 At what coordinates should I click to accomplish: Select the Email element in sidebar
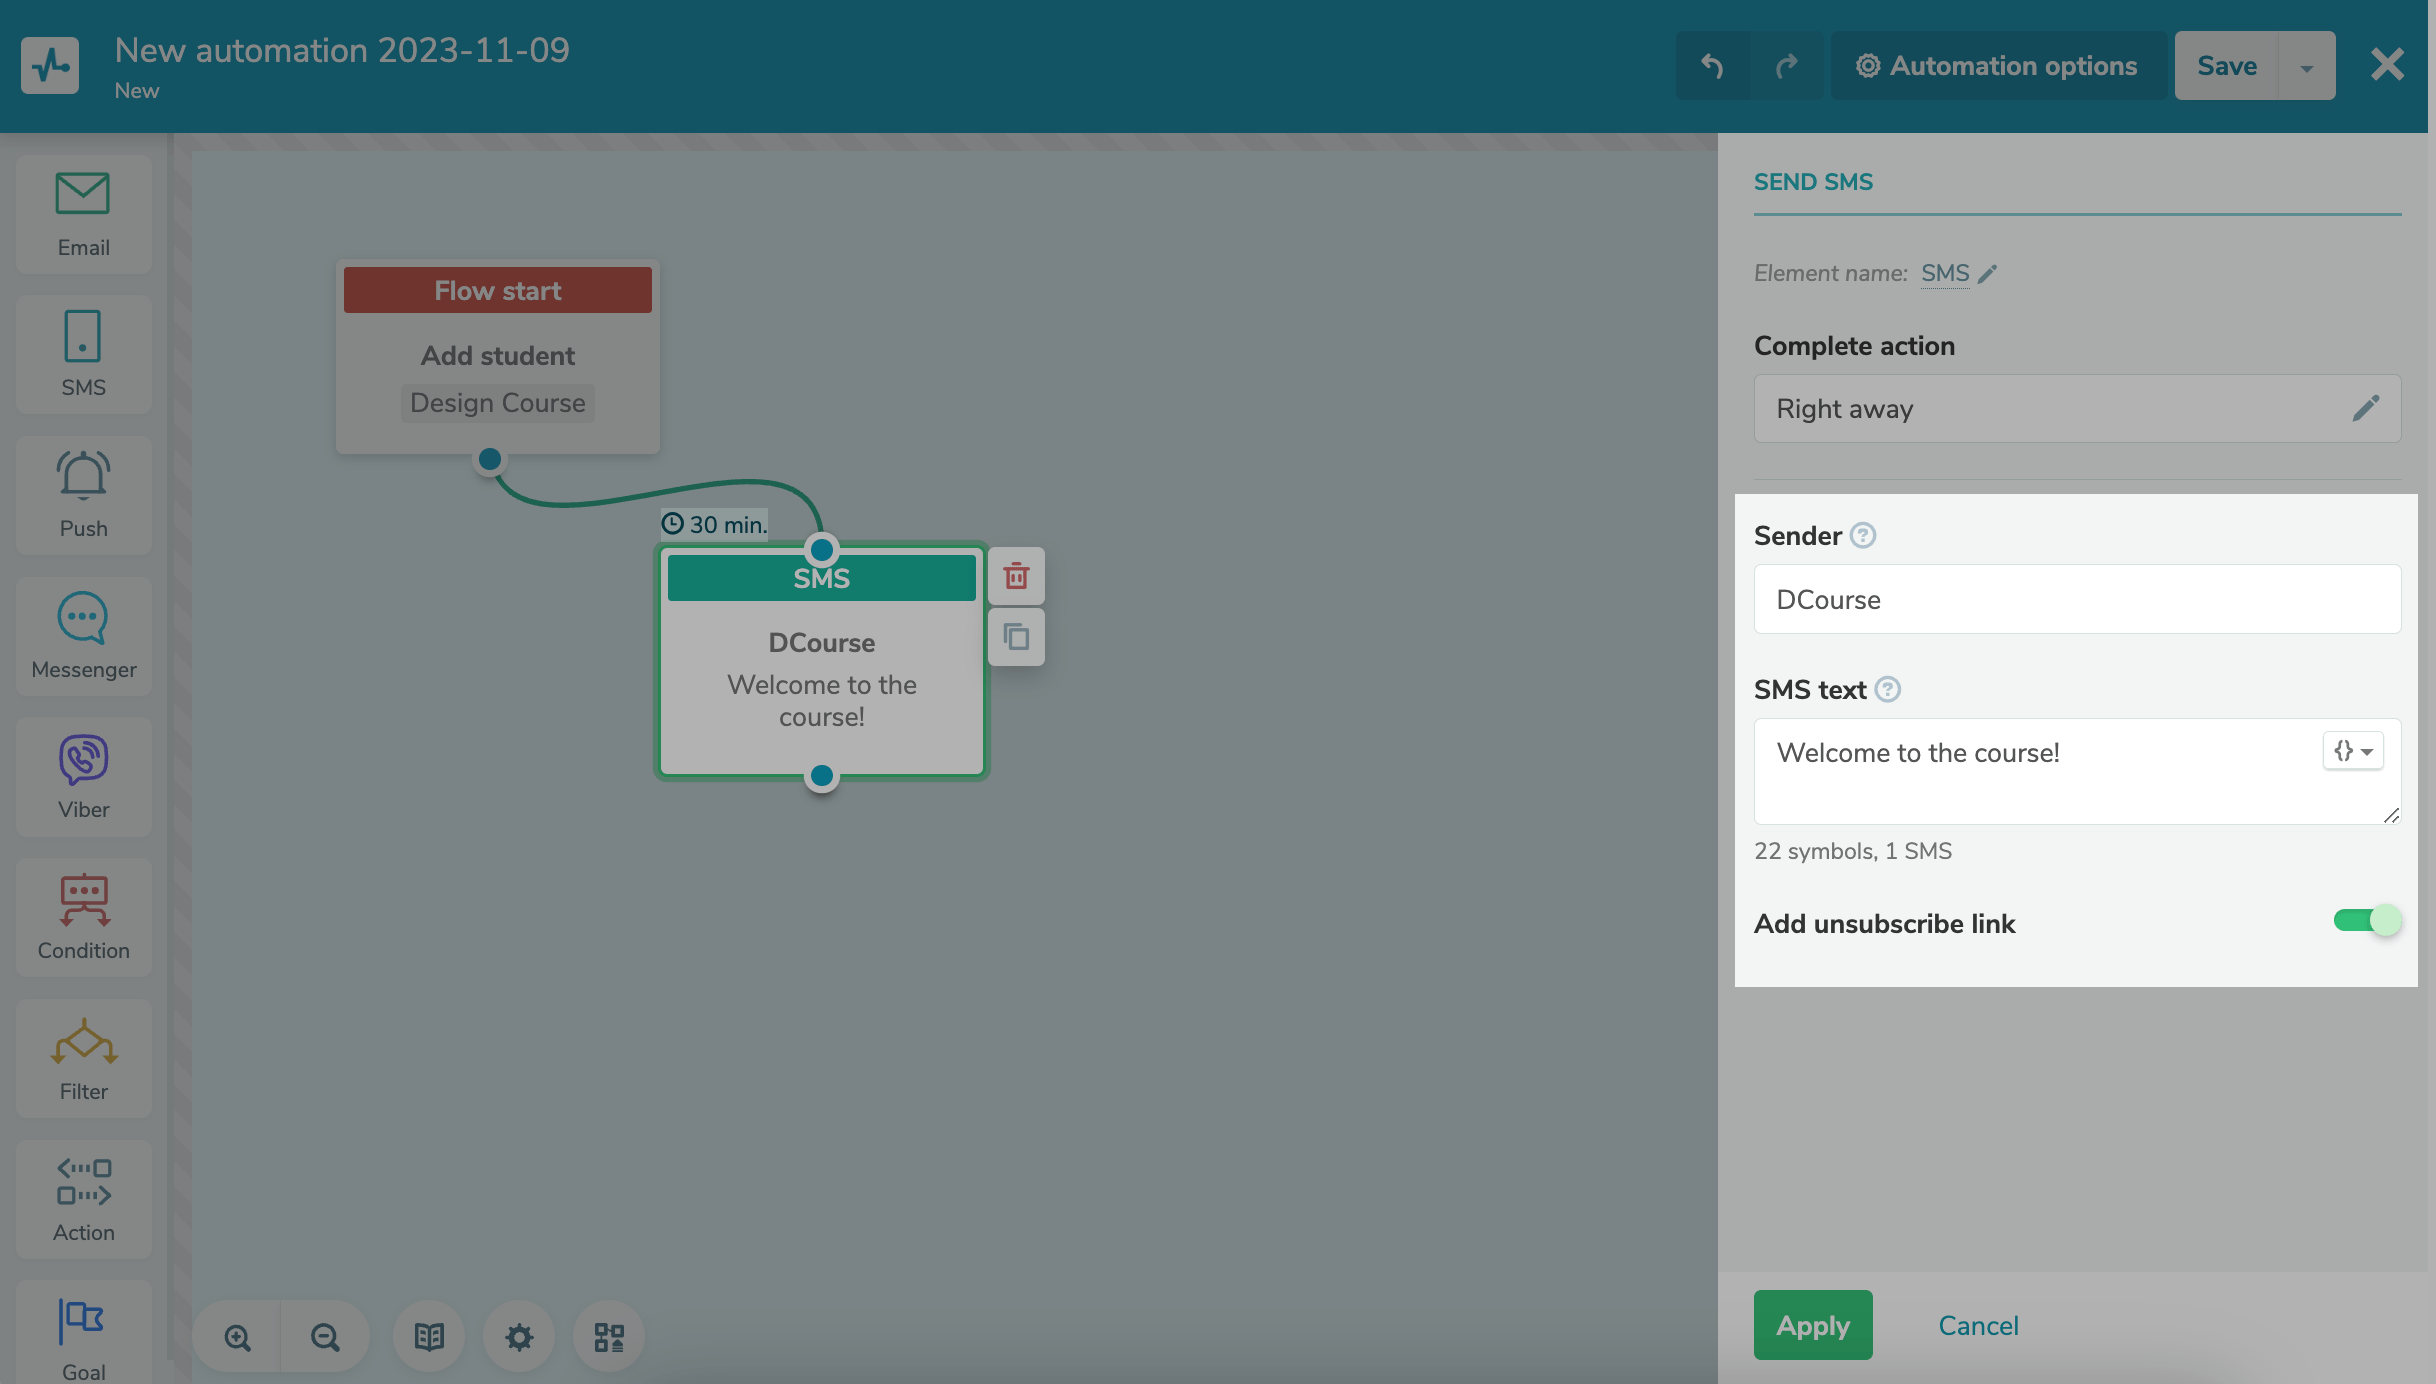point(83,214)
